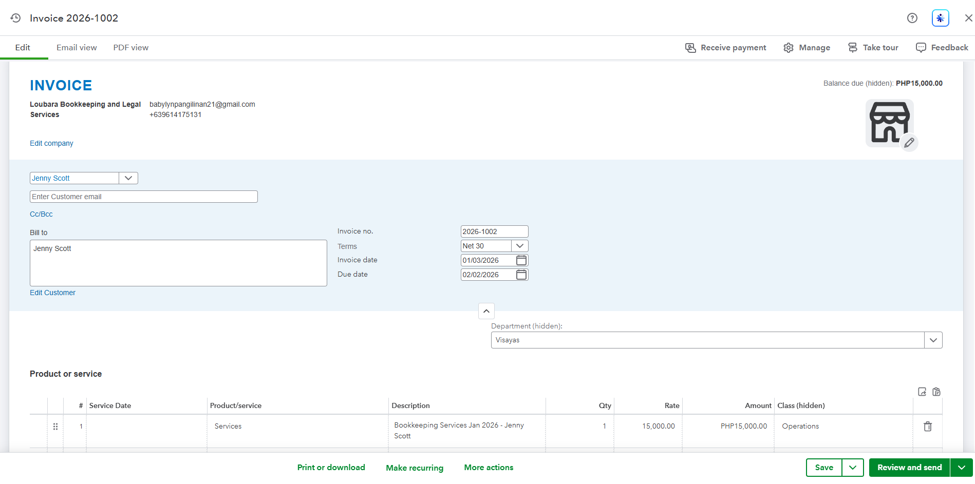
Task: Click the Manage label
Action: click(x=815, y=47)
